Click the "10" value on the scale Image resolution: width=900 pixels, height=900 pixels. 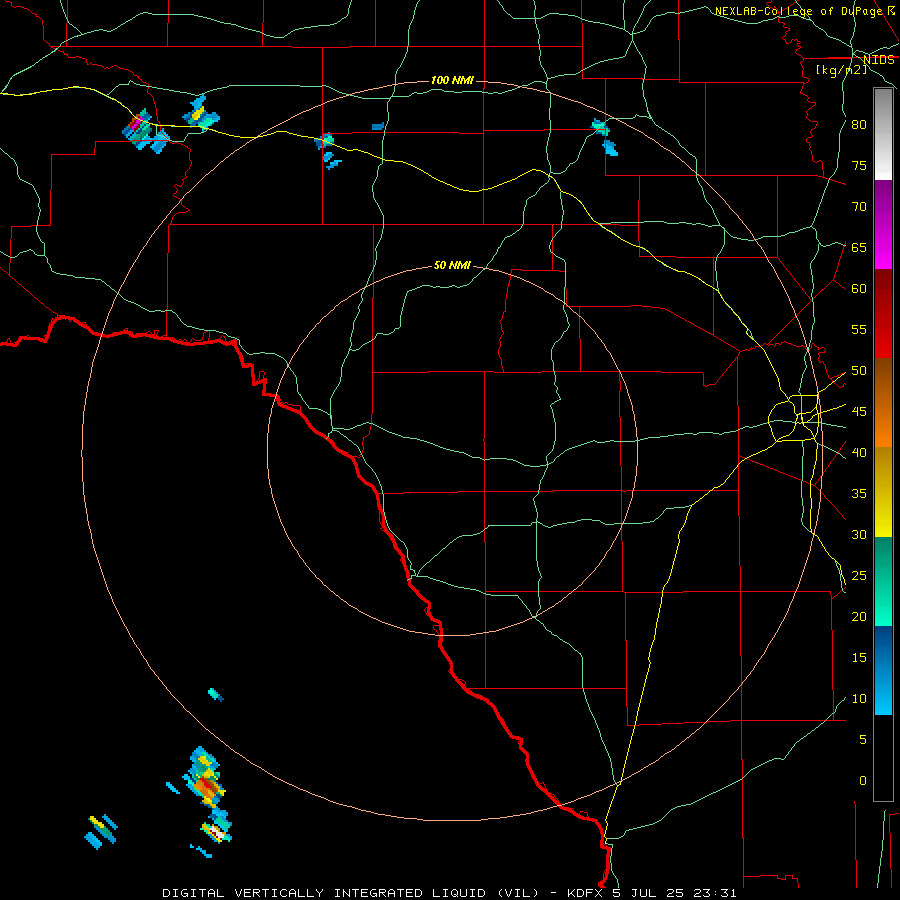click(859, 699)
